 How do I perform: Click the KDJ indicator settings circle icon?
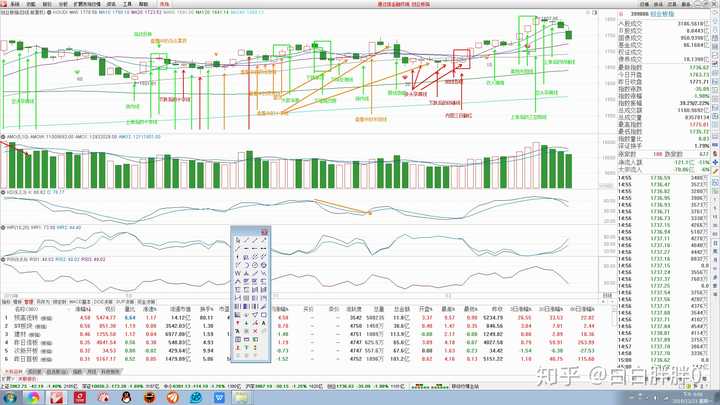[x=3, y=192]
